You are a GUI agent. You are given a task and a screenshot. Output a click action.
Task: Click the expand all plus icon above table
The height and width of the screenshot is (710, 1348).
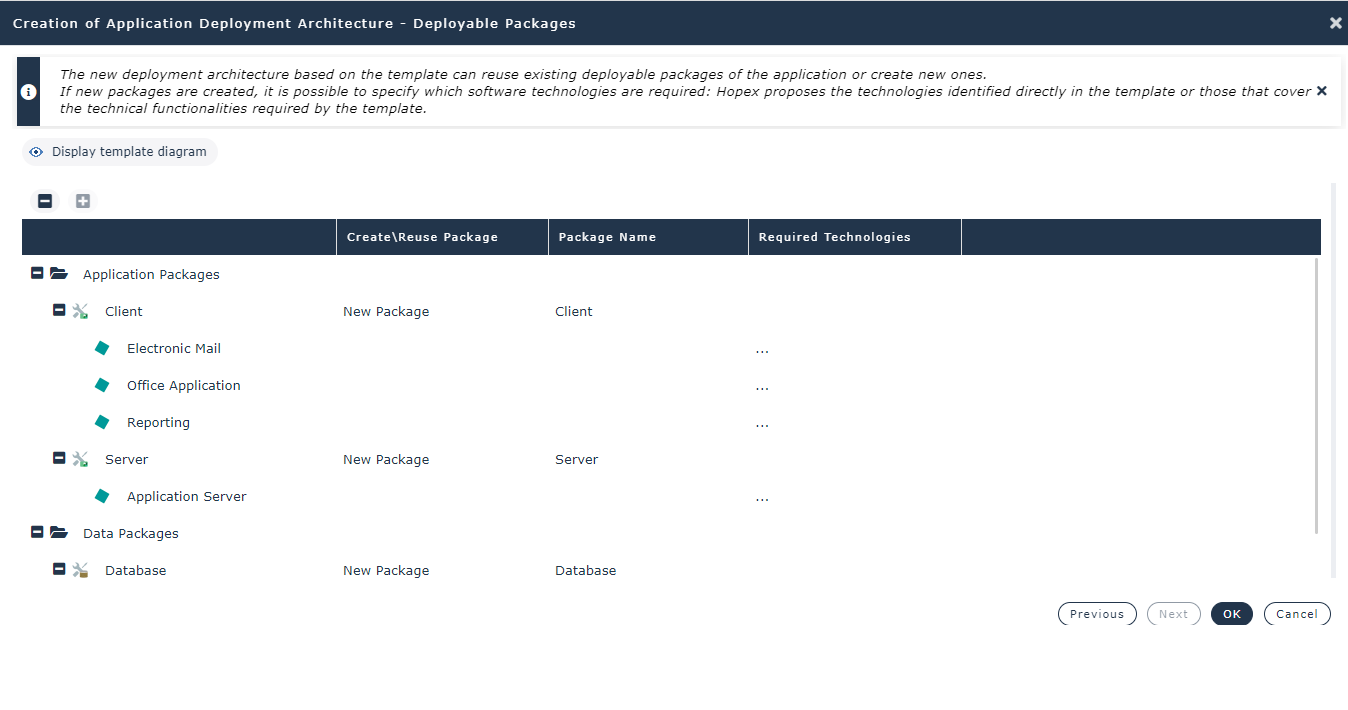[x=83, y=201]
